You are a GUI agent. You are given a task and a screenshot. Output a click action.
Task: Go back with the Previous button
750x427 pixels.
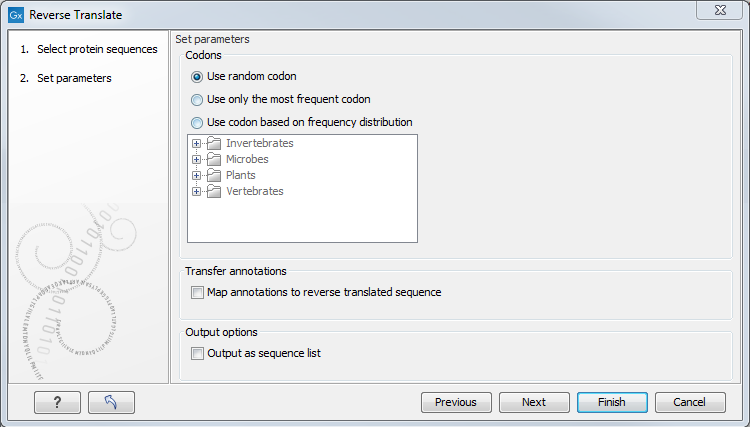455,402
